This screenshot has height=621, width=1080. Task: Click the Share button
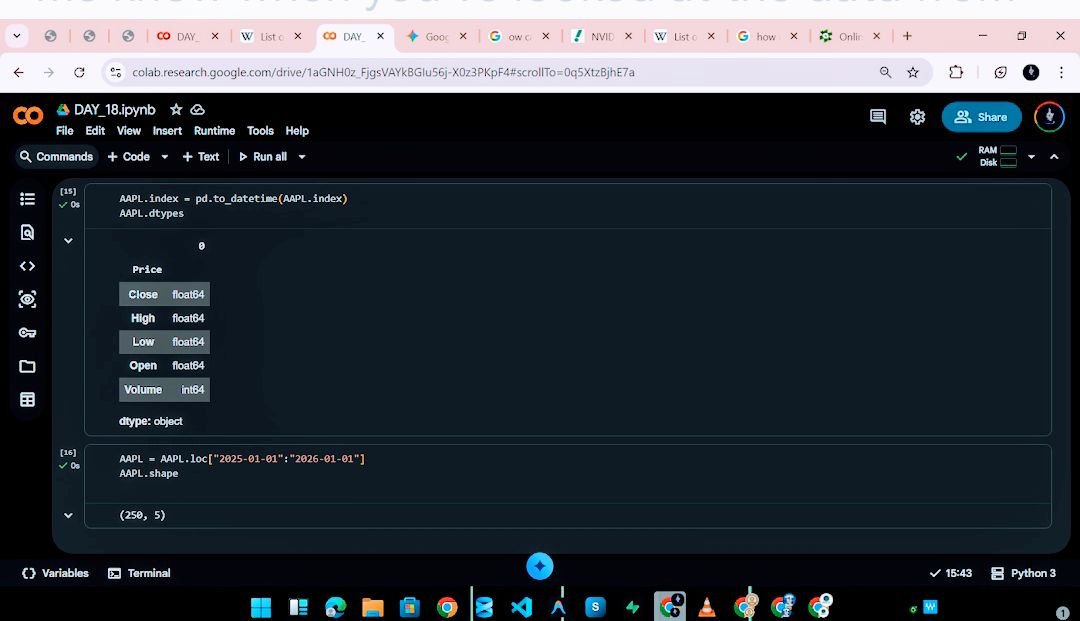tap(981, 117)
